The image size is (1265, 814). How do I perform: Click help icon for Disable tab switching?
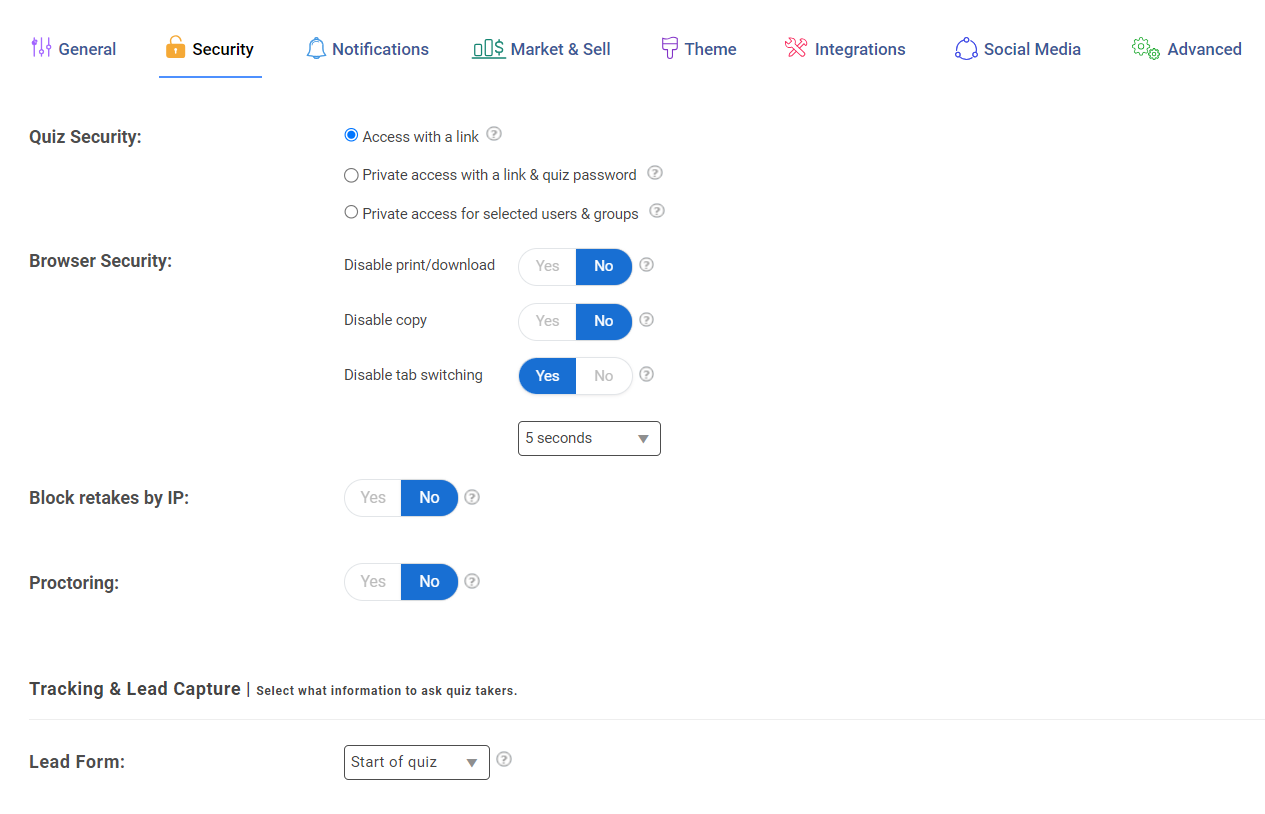(646, 375)
